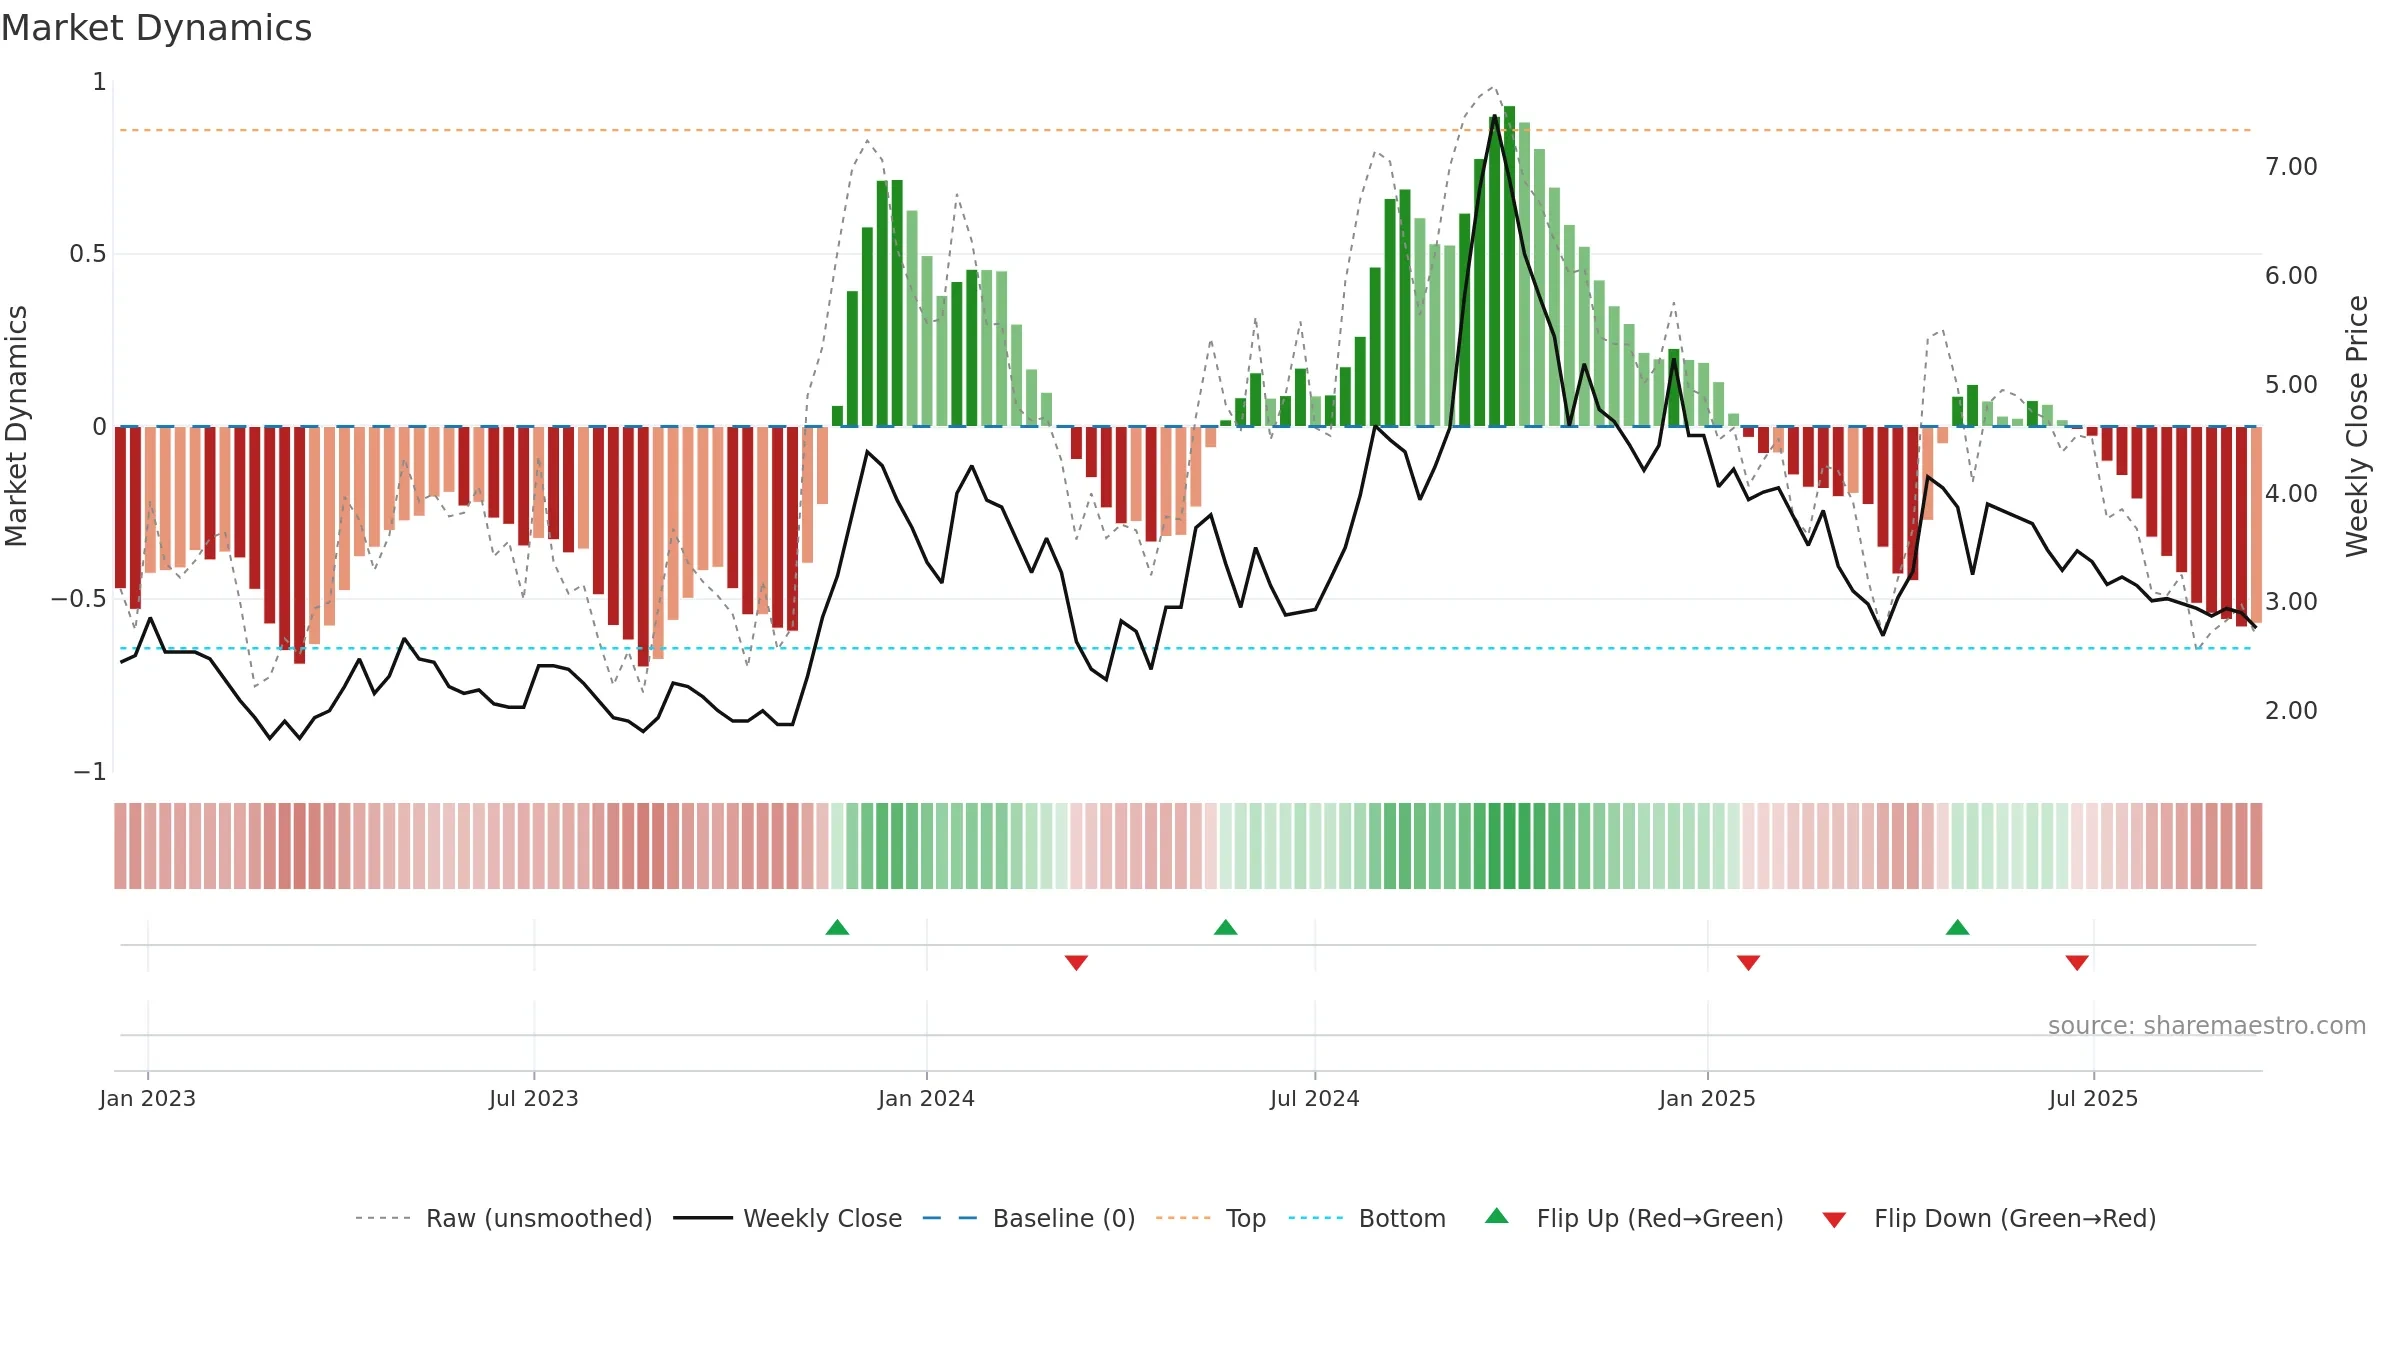
Task: Click the Flip Down marker after Jan 2025
Action: tap(1748, 962)
